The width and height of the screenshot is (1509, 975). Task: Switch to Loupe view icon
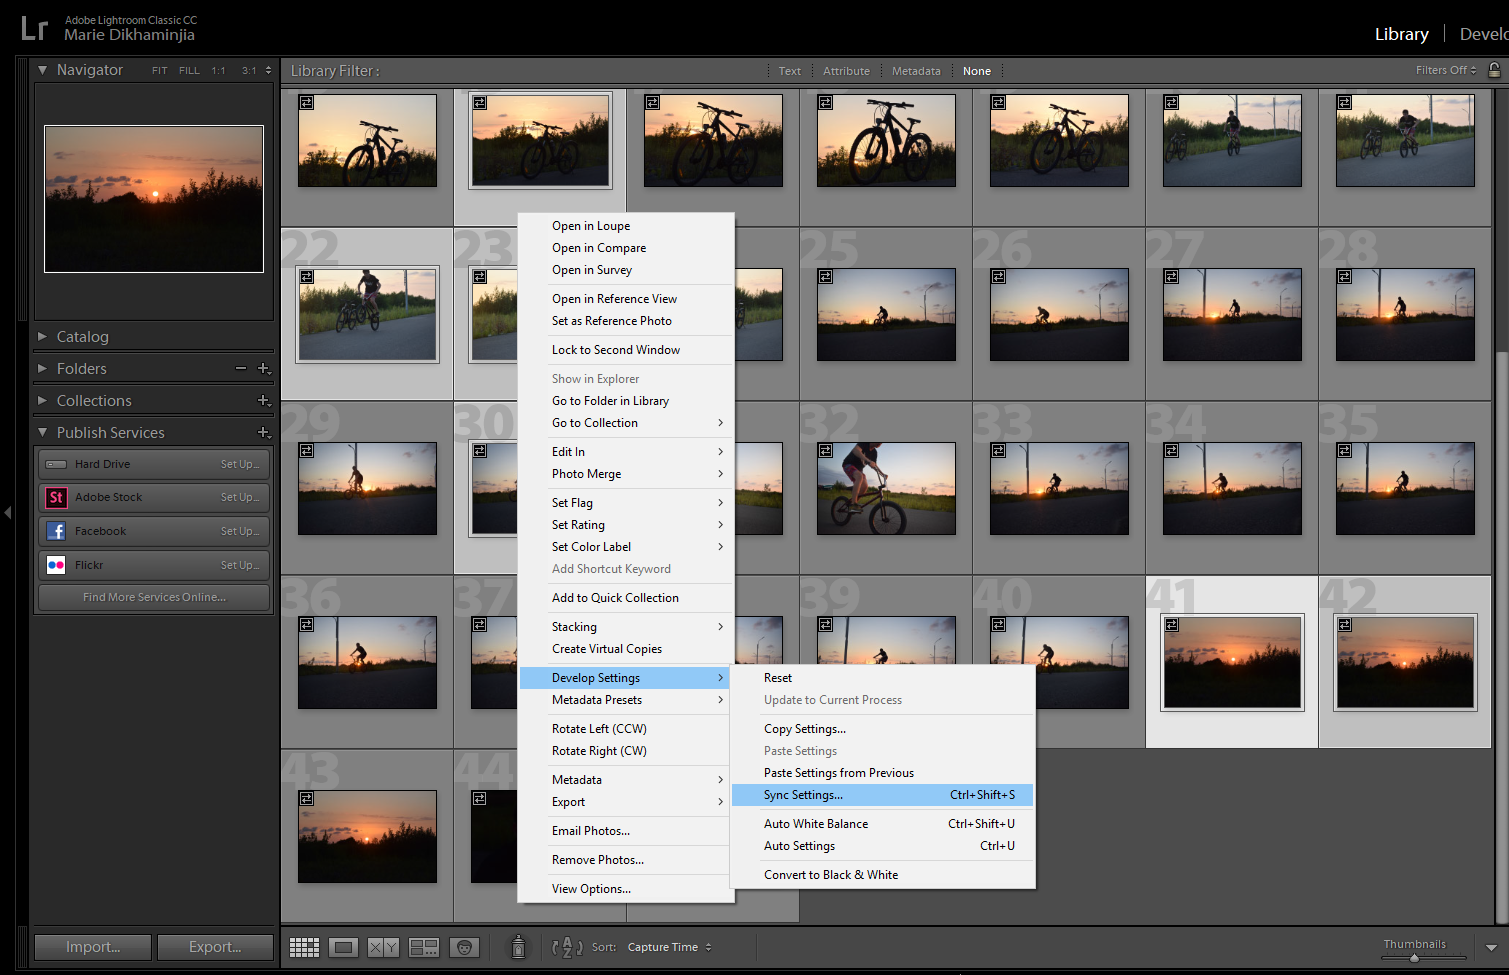[343, 947]
